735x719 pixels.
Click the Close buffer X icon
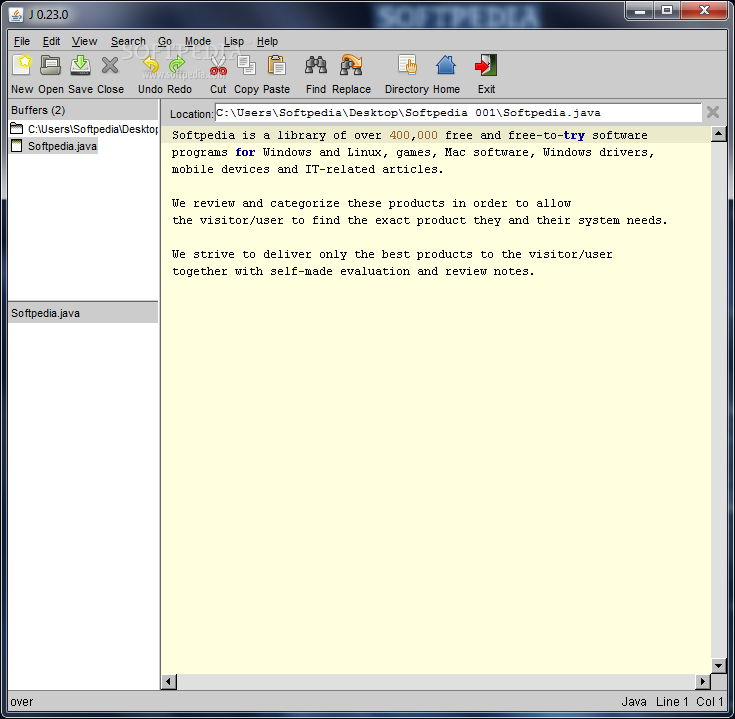[110, 65]
